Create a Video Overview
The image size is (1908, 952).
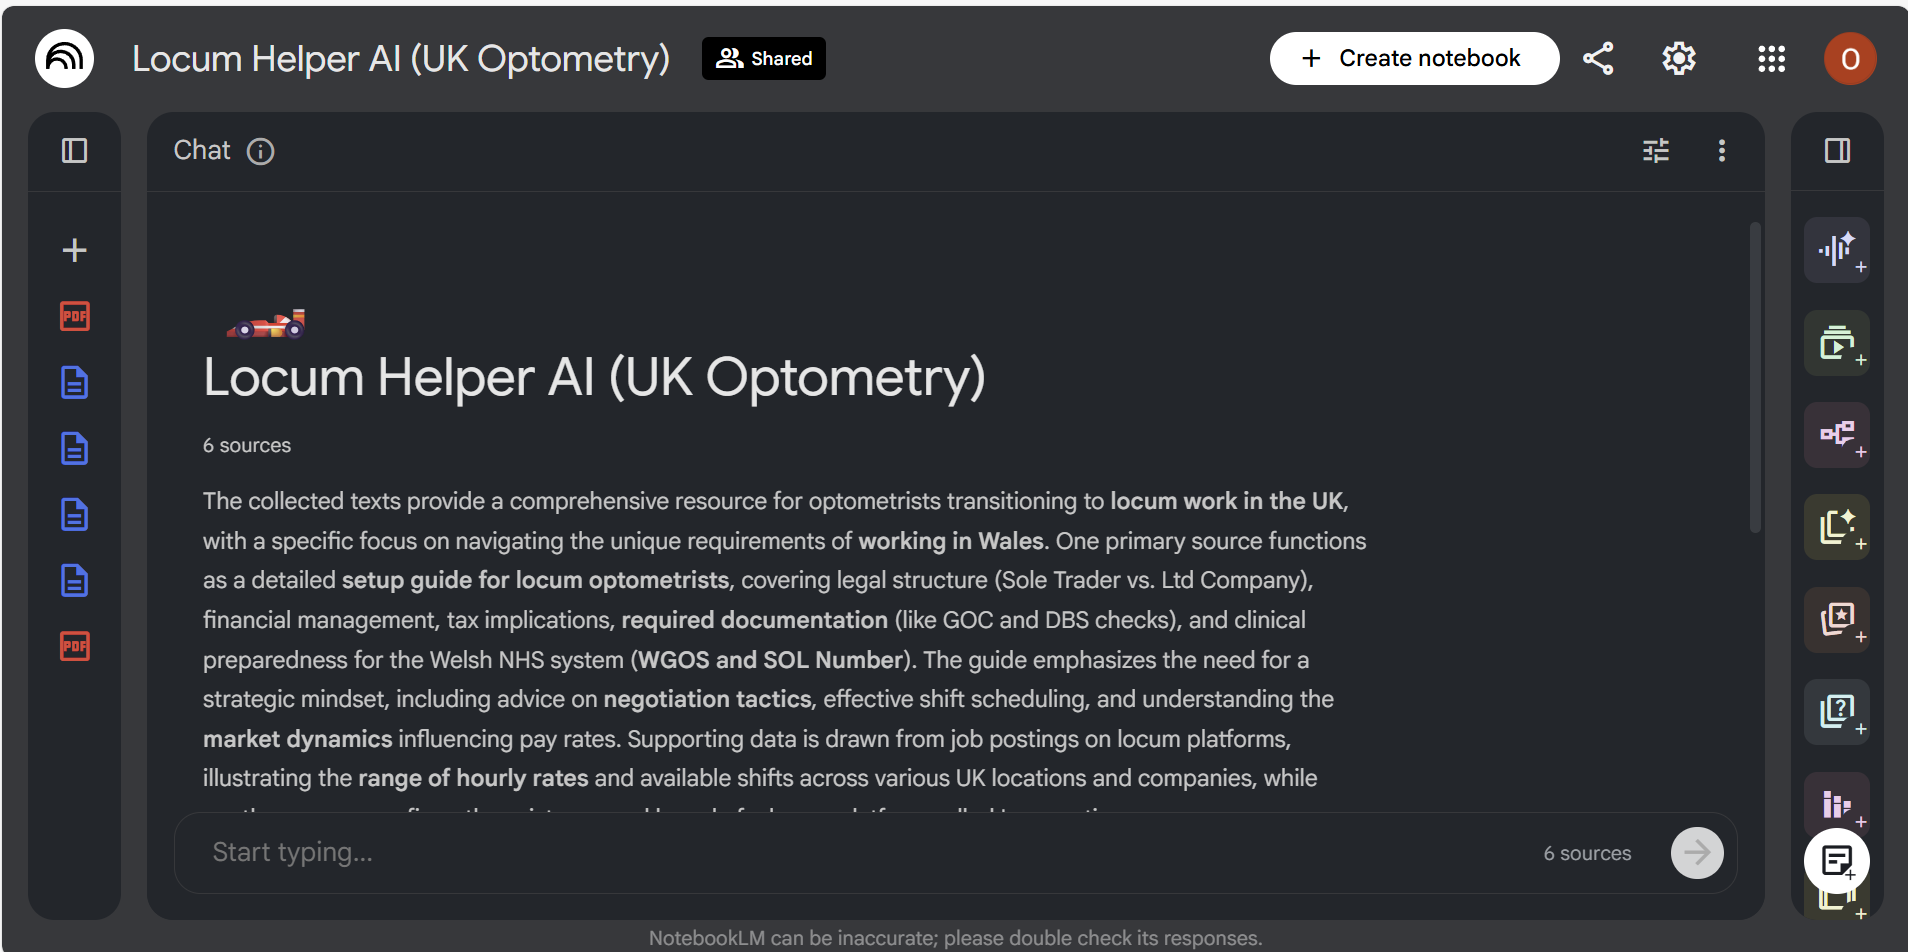click(1838, 344)
